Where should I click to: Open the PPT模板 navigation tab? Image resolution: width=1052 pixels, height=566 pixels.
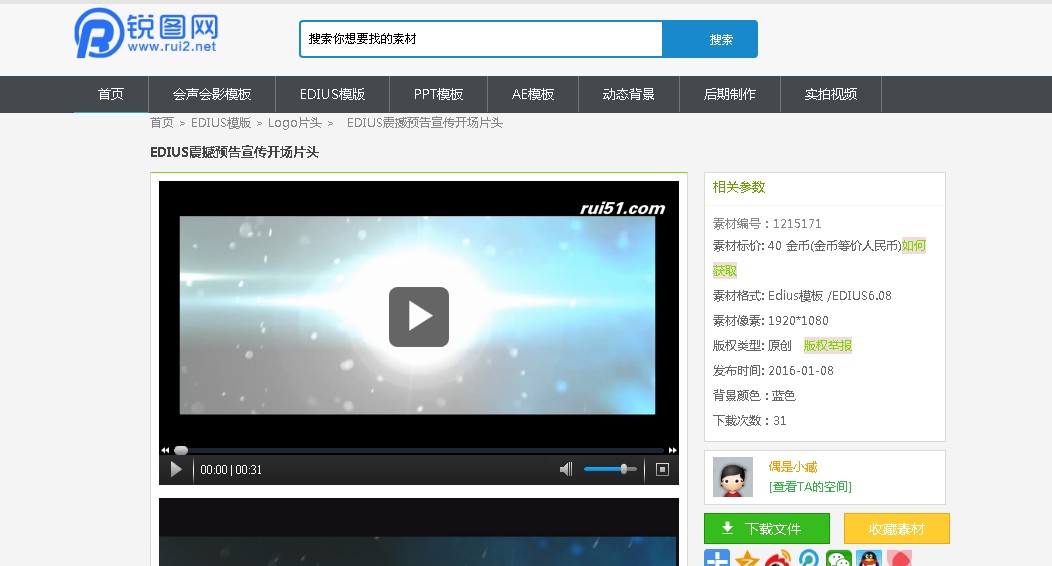[438, 95]
